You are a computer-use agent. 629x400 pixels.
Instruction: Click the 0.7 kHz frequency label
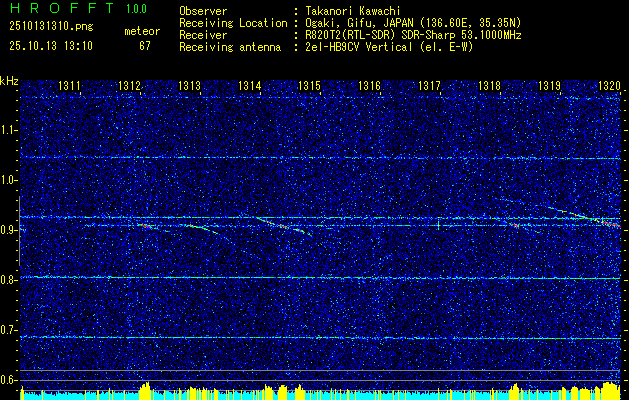click(9, 330)
